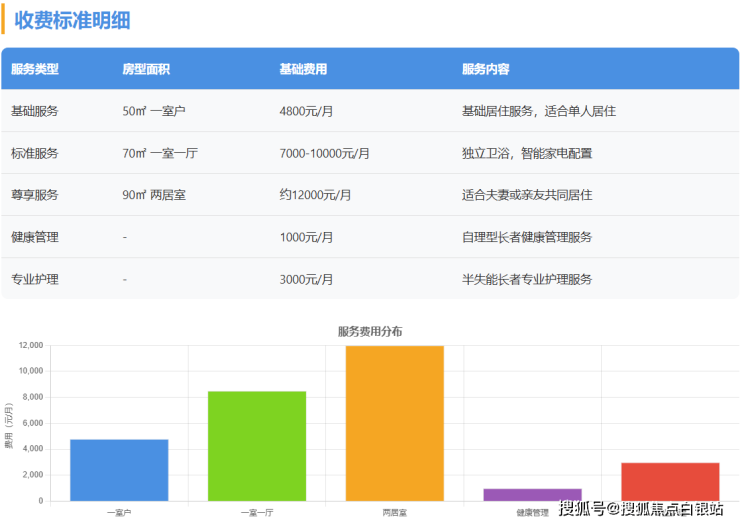Click the 基础服务 table row label

click(x=35, y=112)
